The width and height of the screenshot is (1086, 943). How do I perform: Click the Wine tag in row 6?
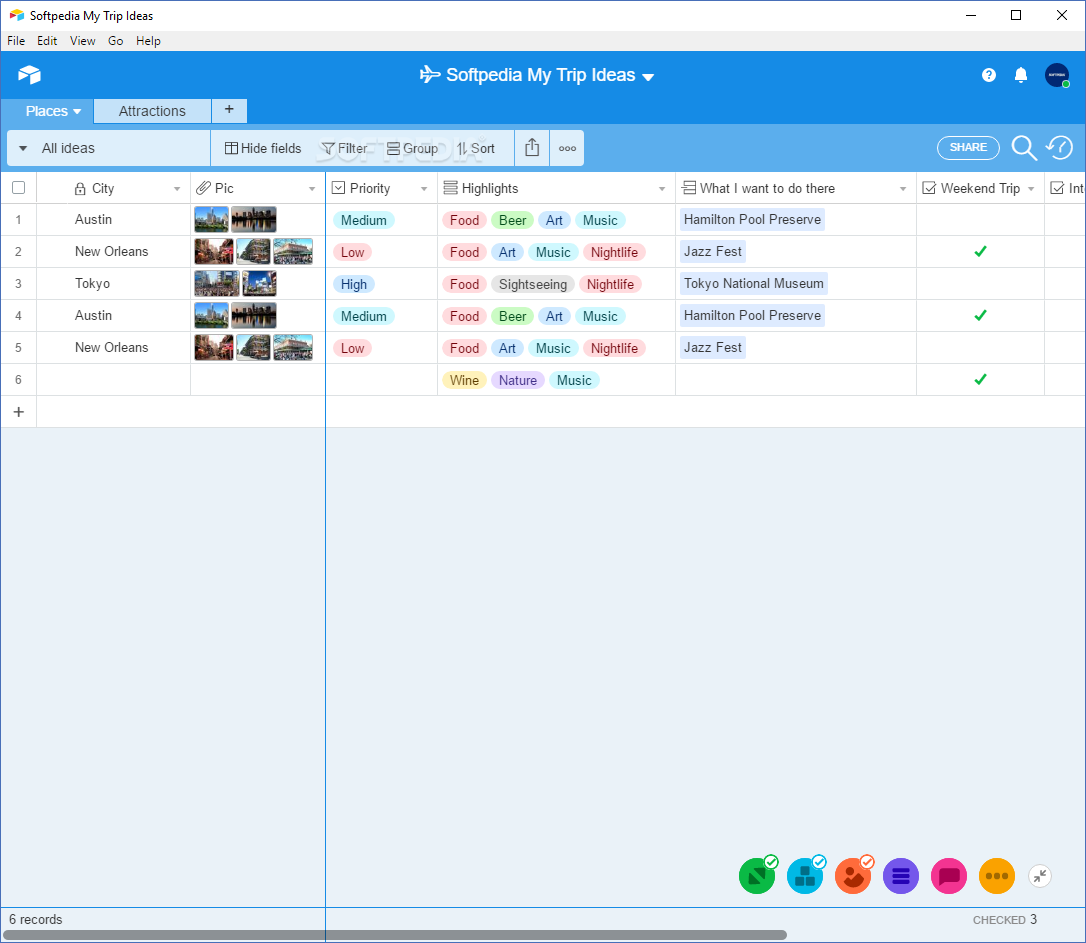point(464,380)
